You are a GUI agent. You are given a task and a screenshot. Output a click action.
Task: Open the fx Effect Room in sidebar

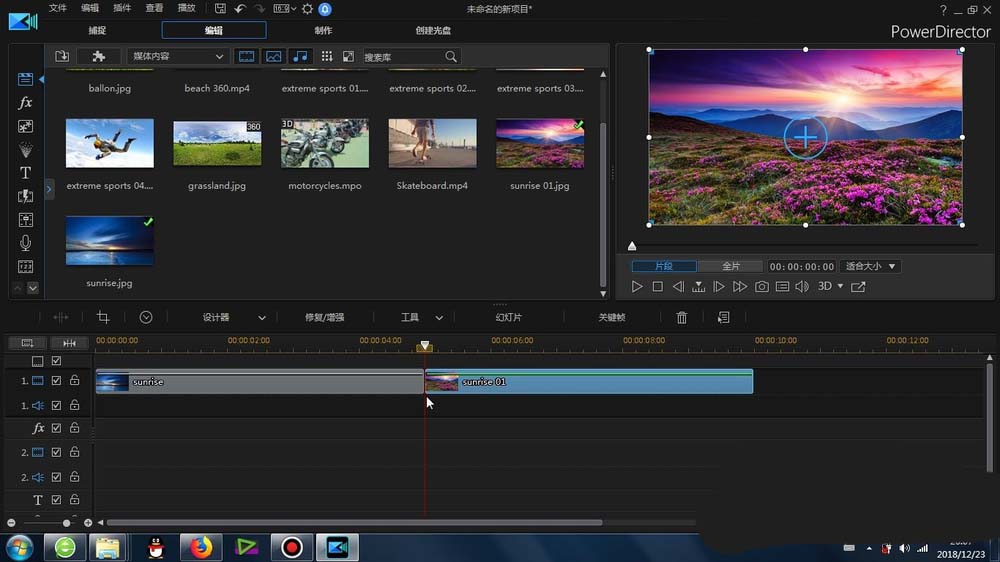click(x=26, y=103)
